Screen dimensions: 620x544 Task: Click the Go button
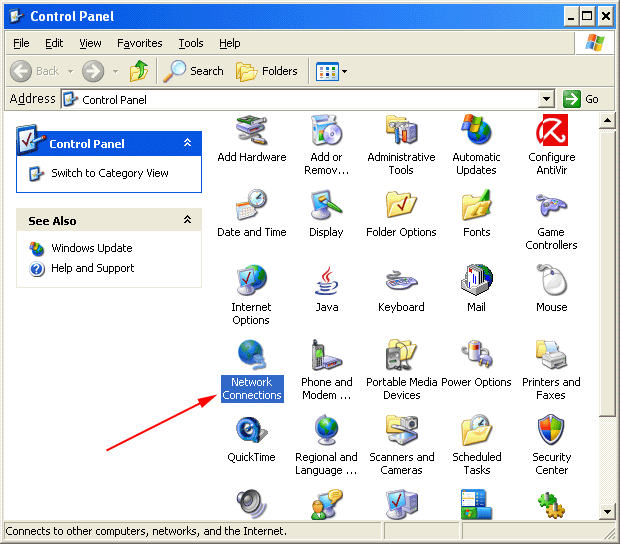(x=581, y=99)
